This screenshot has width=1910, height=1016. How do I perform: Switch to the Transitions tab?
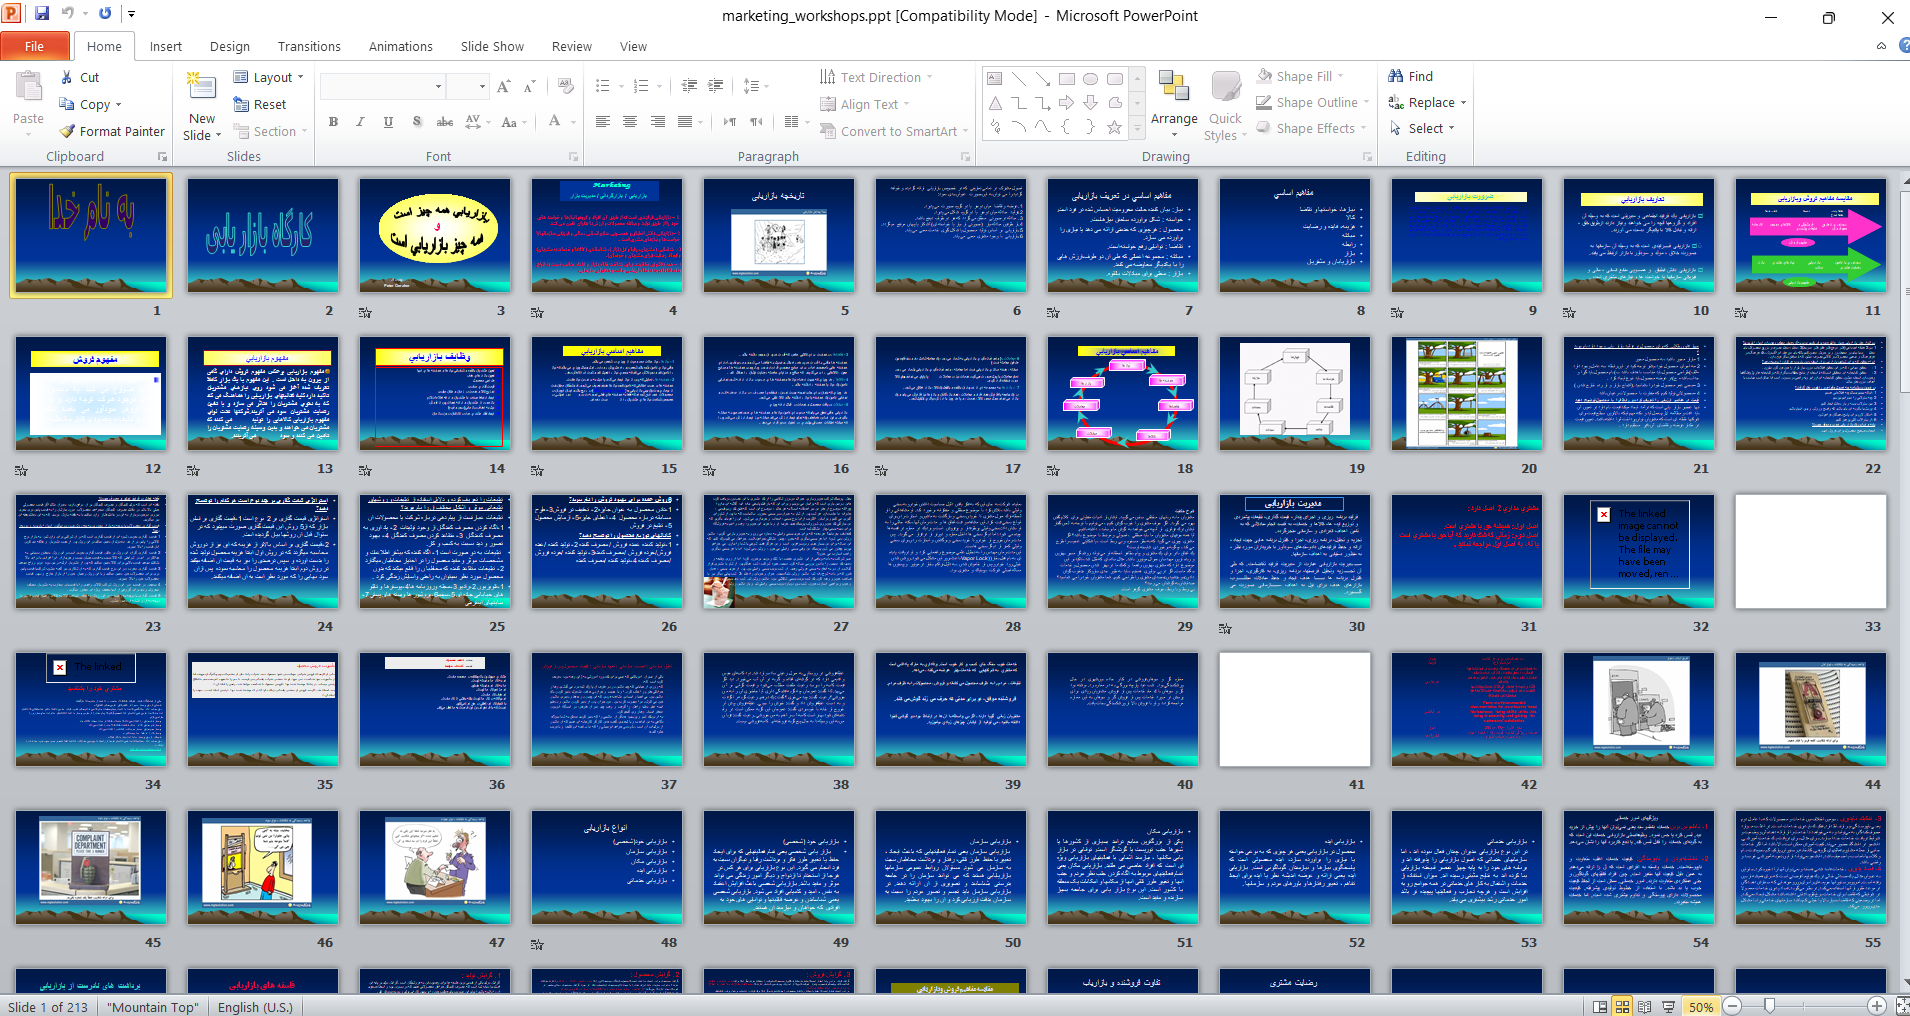(x=309, y=46)
